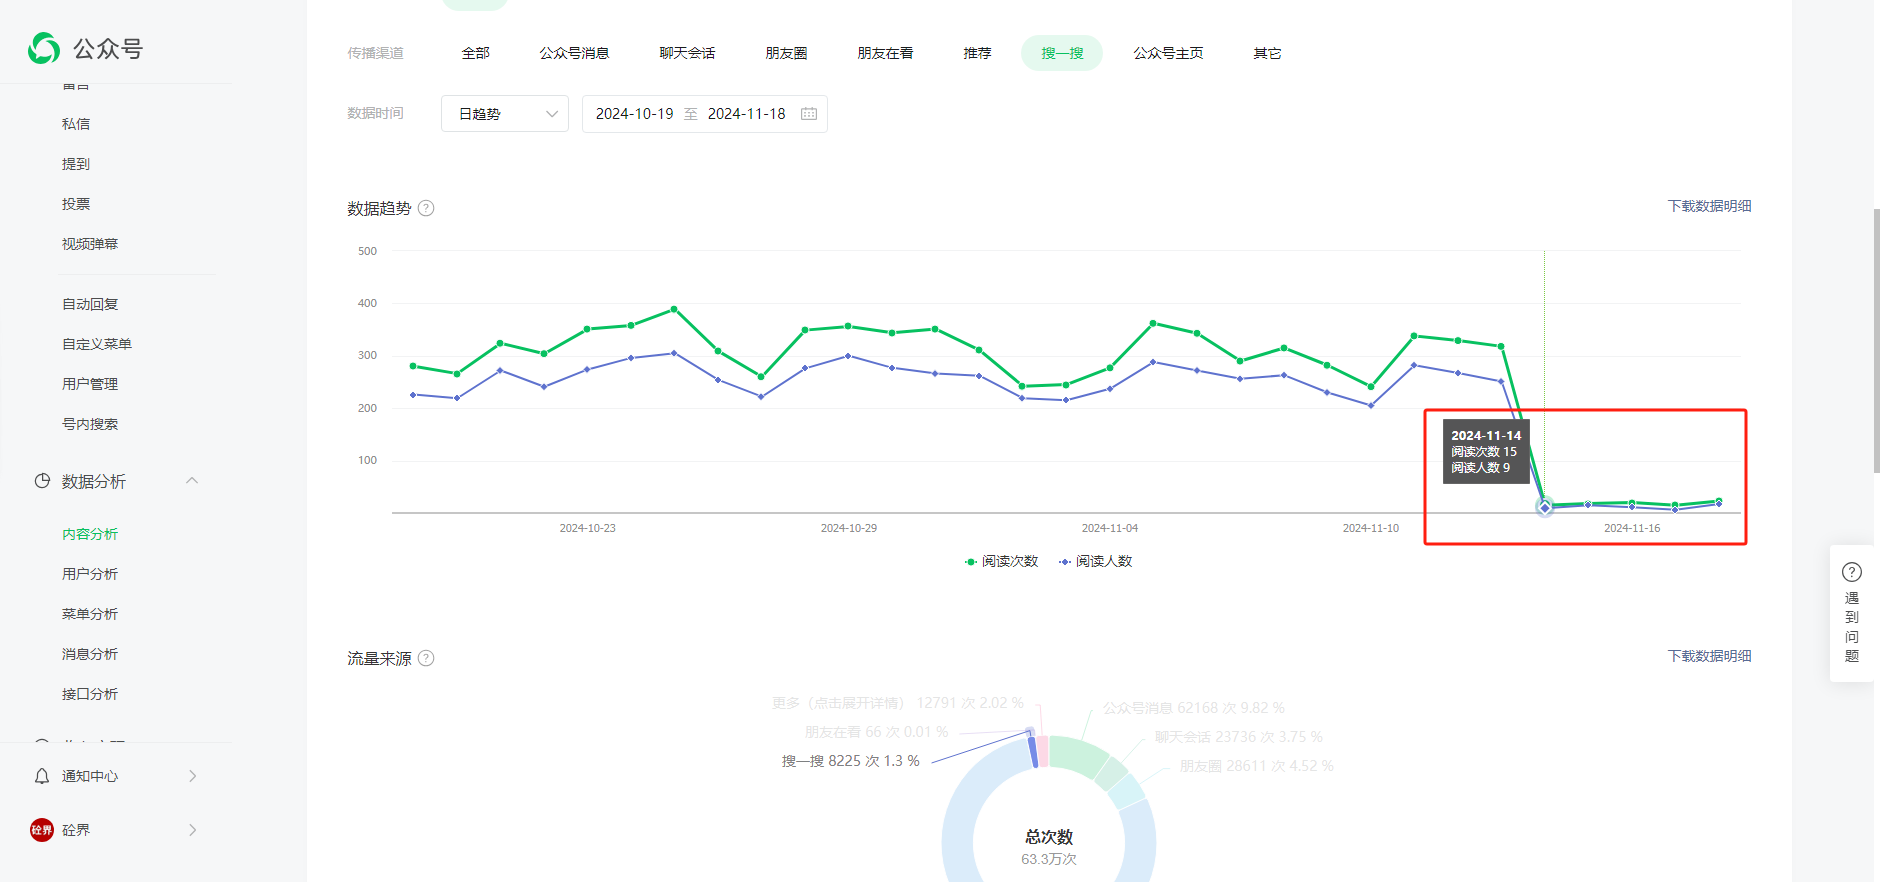1880x882 pixels.
Task: Open 接口分析 in sidebar
Action: click(90, 694)
